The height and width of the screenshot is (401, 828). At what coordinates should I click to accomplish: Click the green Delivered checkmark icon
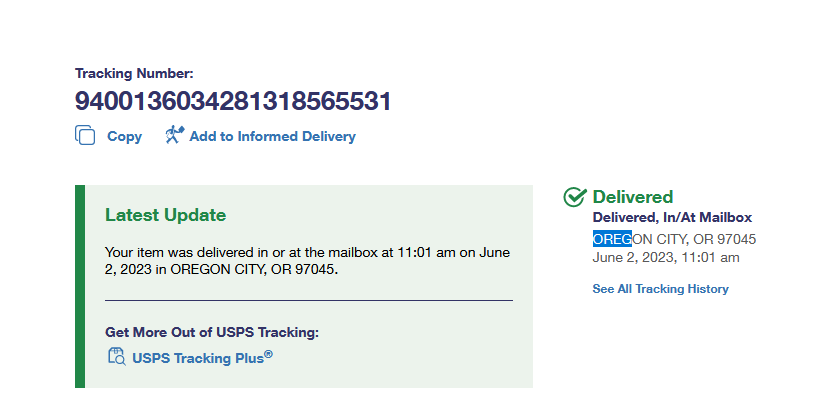(x=574, y=197)
